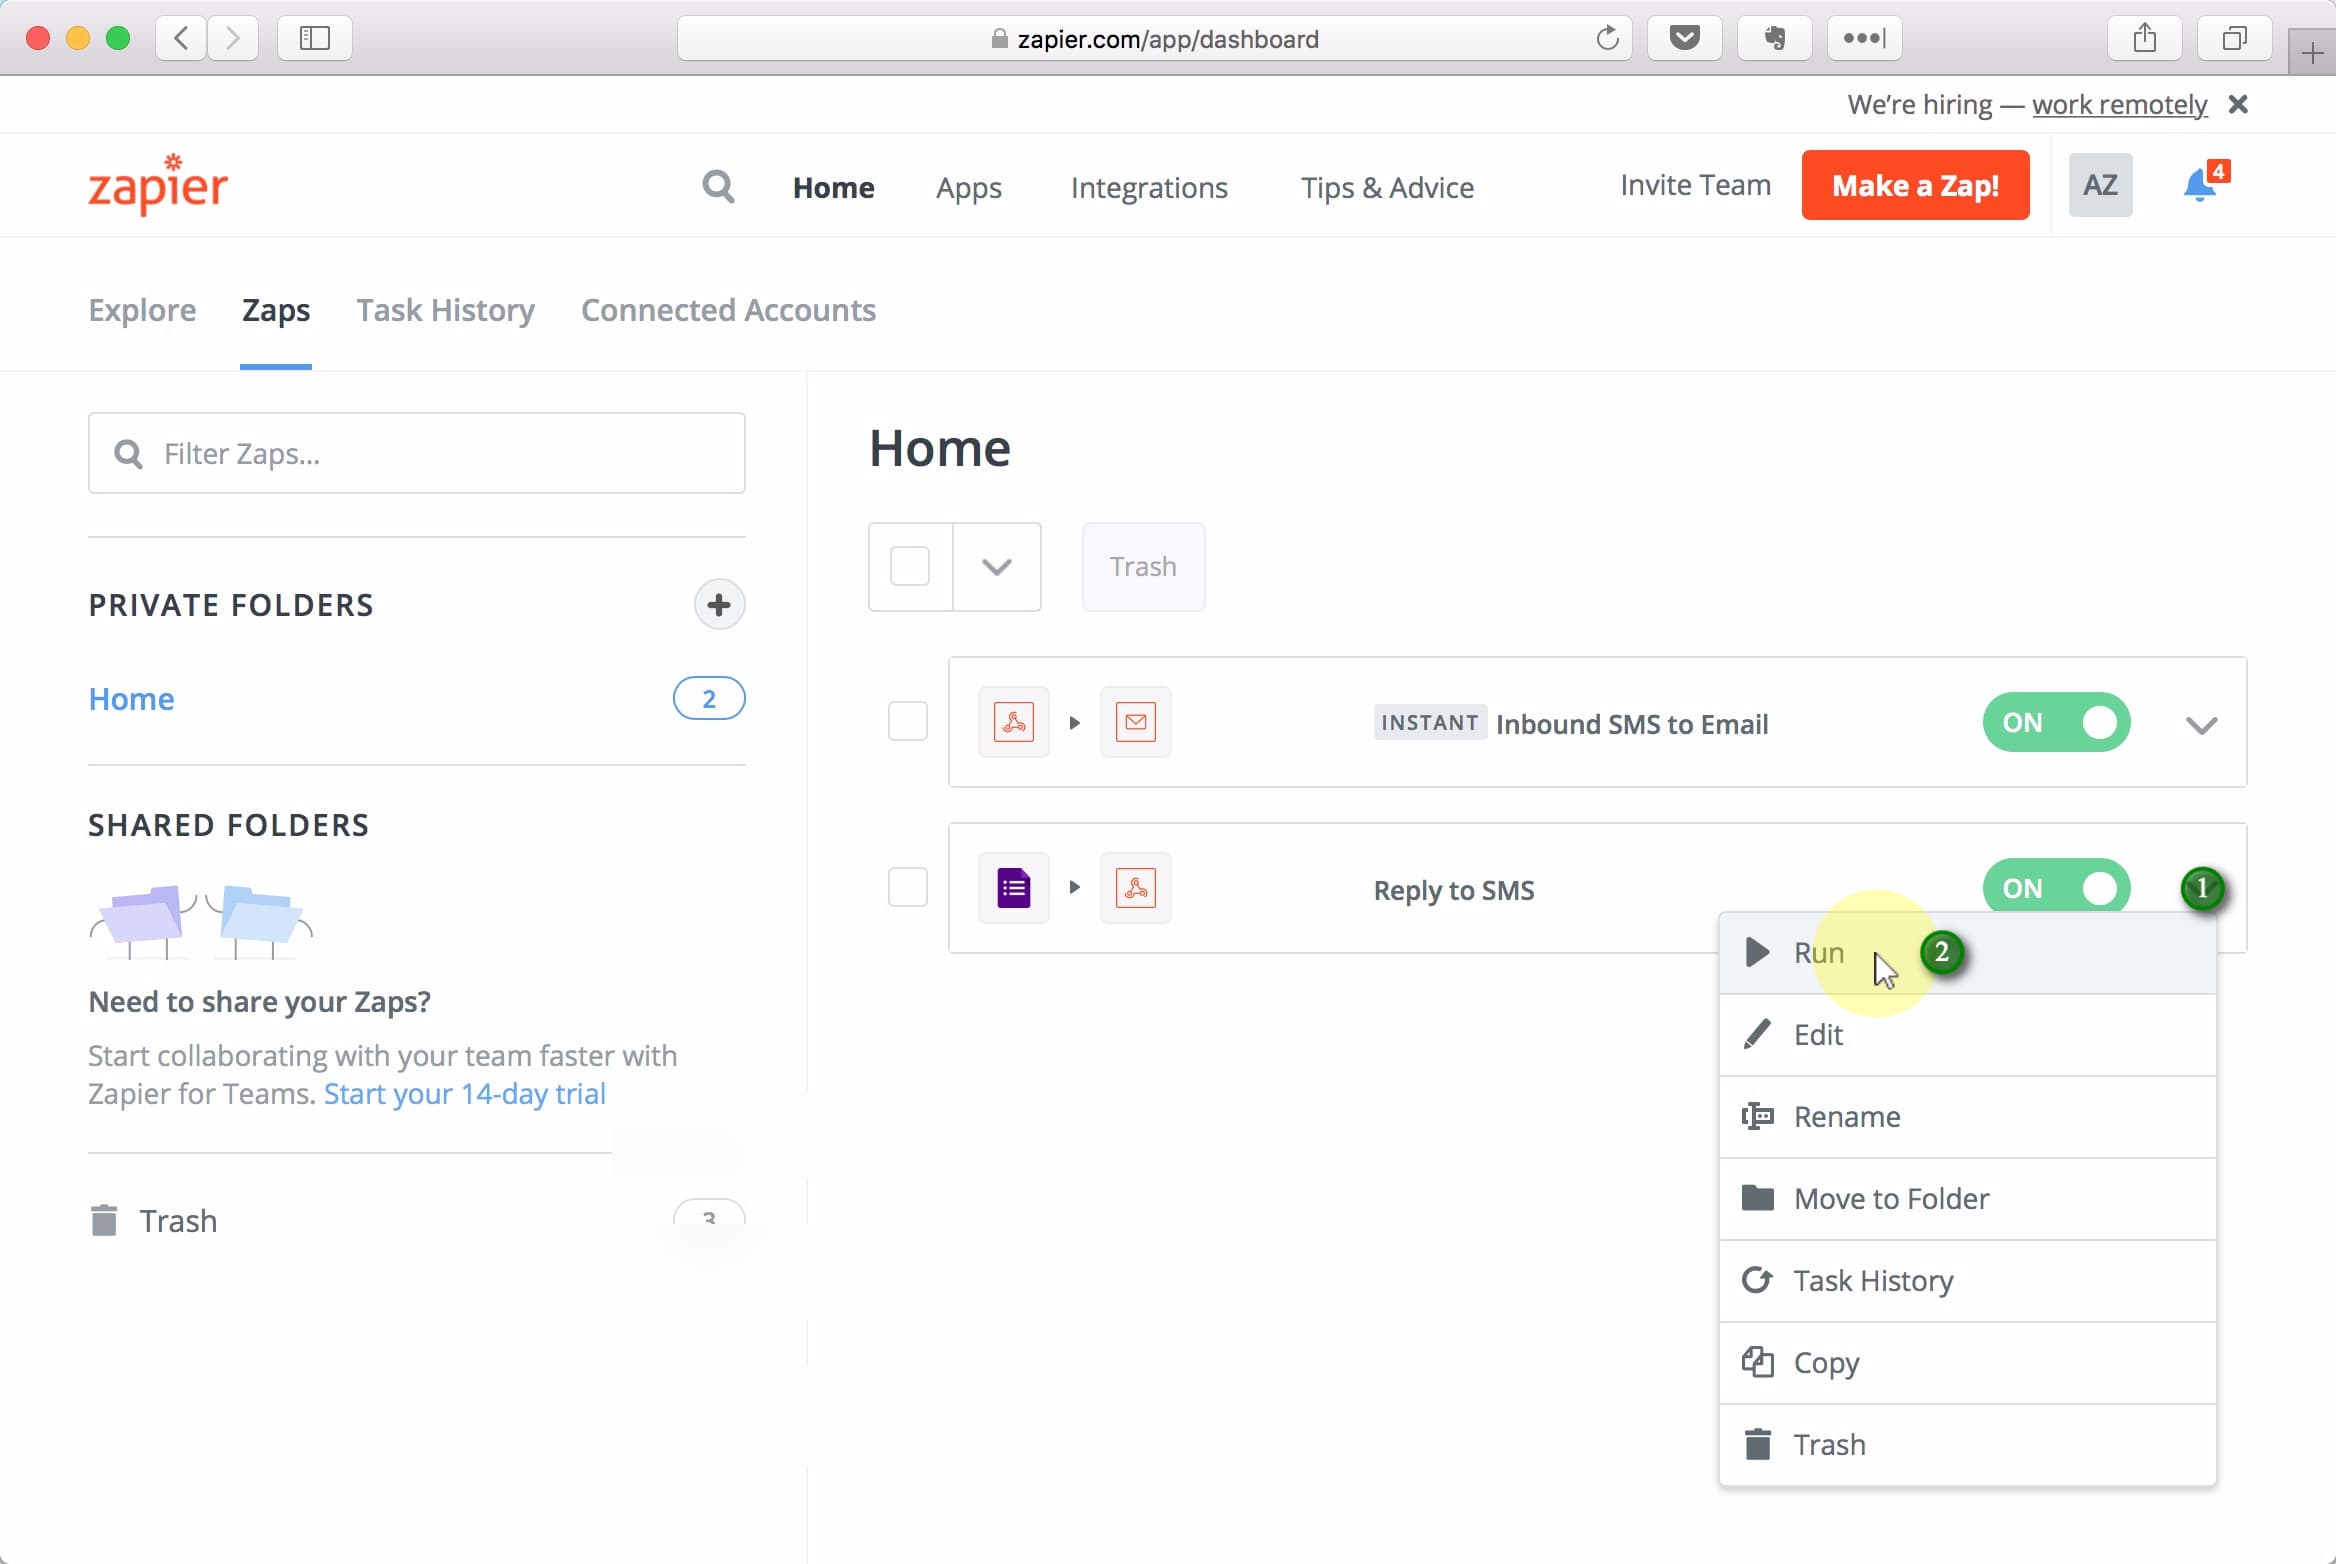Viewport: 2336px width, 1564px height.
Task: Open the notifications bell
Action: coord(2199,186)
